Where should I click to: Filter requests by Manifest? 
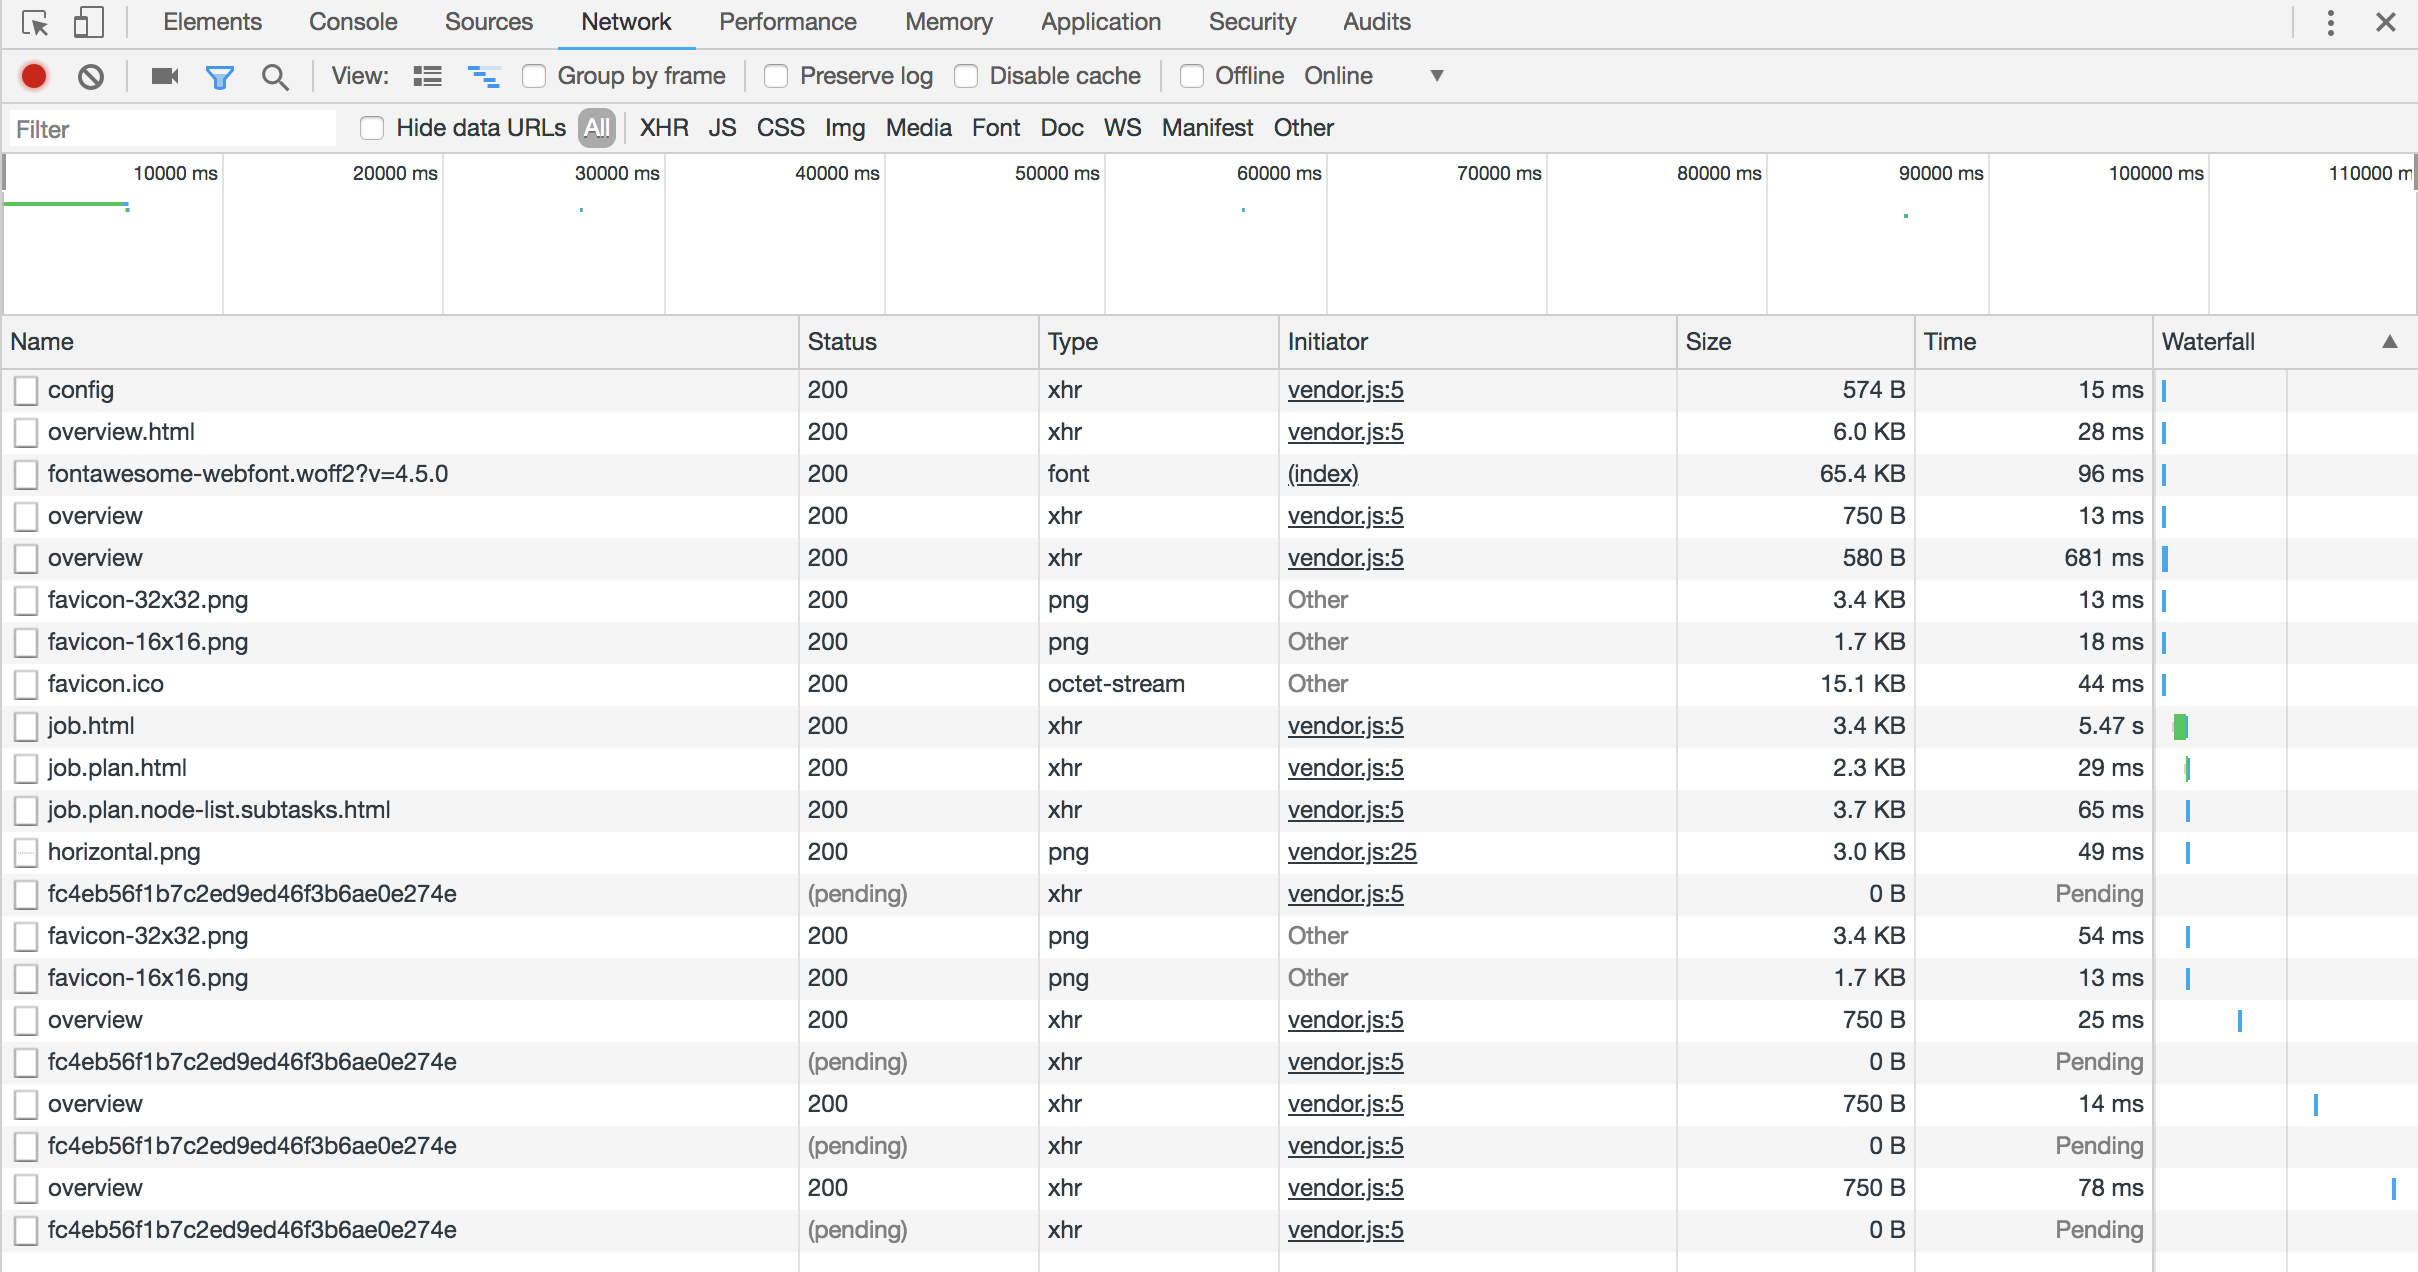(x=1207, y=128)
